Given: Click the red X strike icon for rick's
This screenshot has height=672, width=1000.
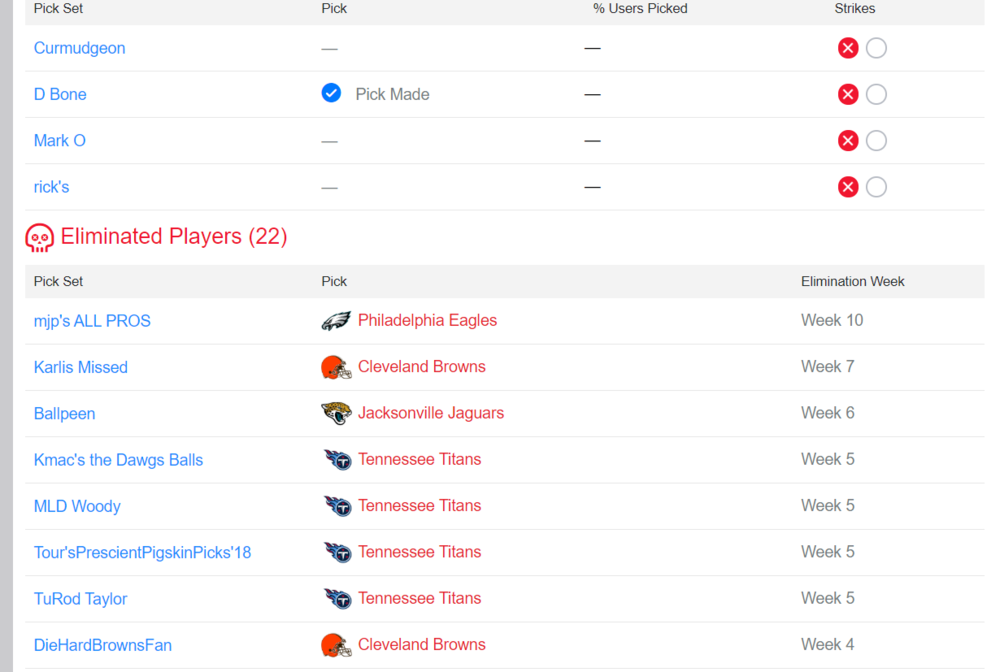Looking at the screenshot, I should point(848,187).
